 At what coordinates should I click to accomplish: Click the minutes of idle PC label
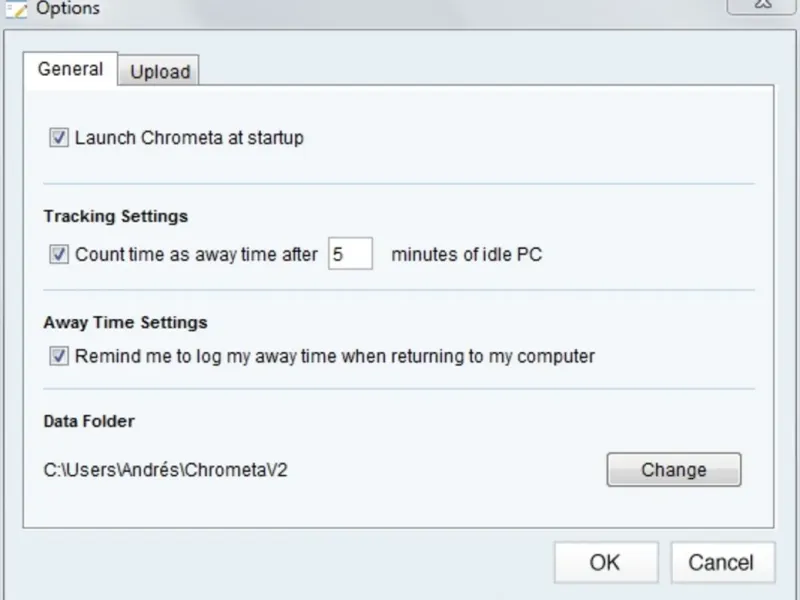click(466, 254)
